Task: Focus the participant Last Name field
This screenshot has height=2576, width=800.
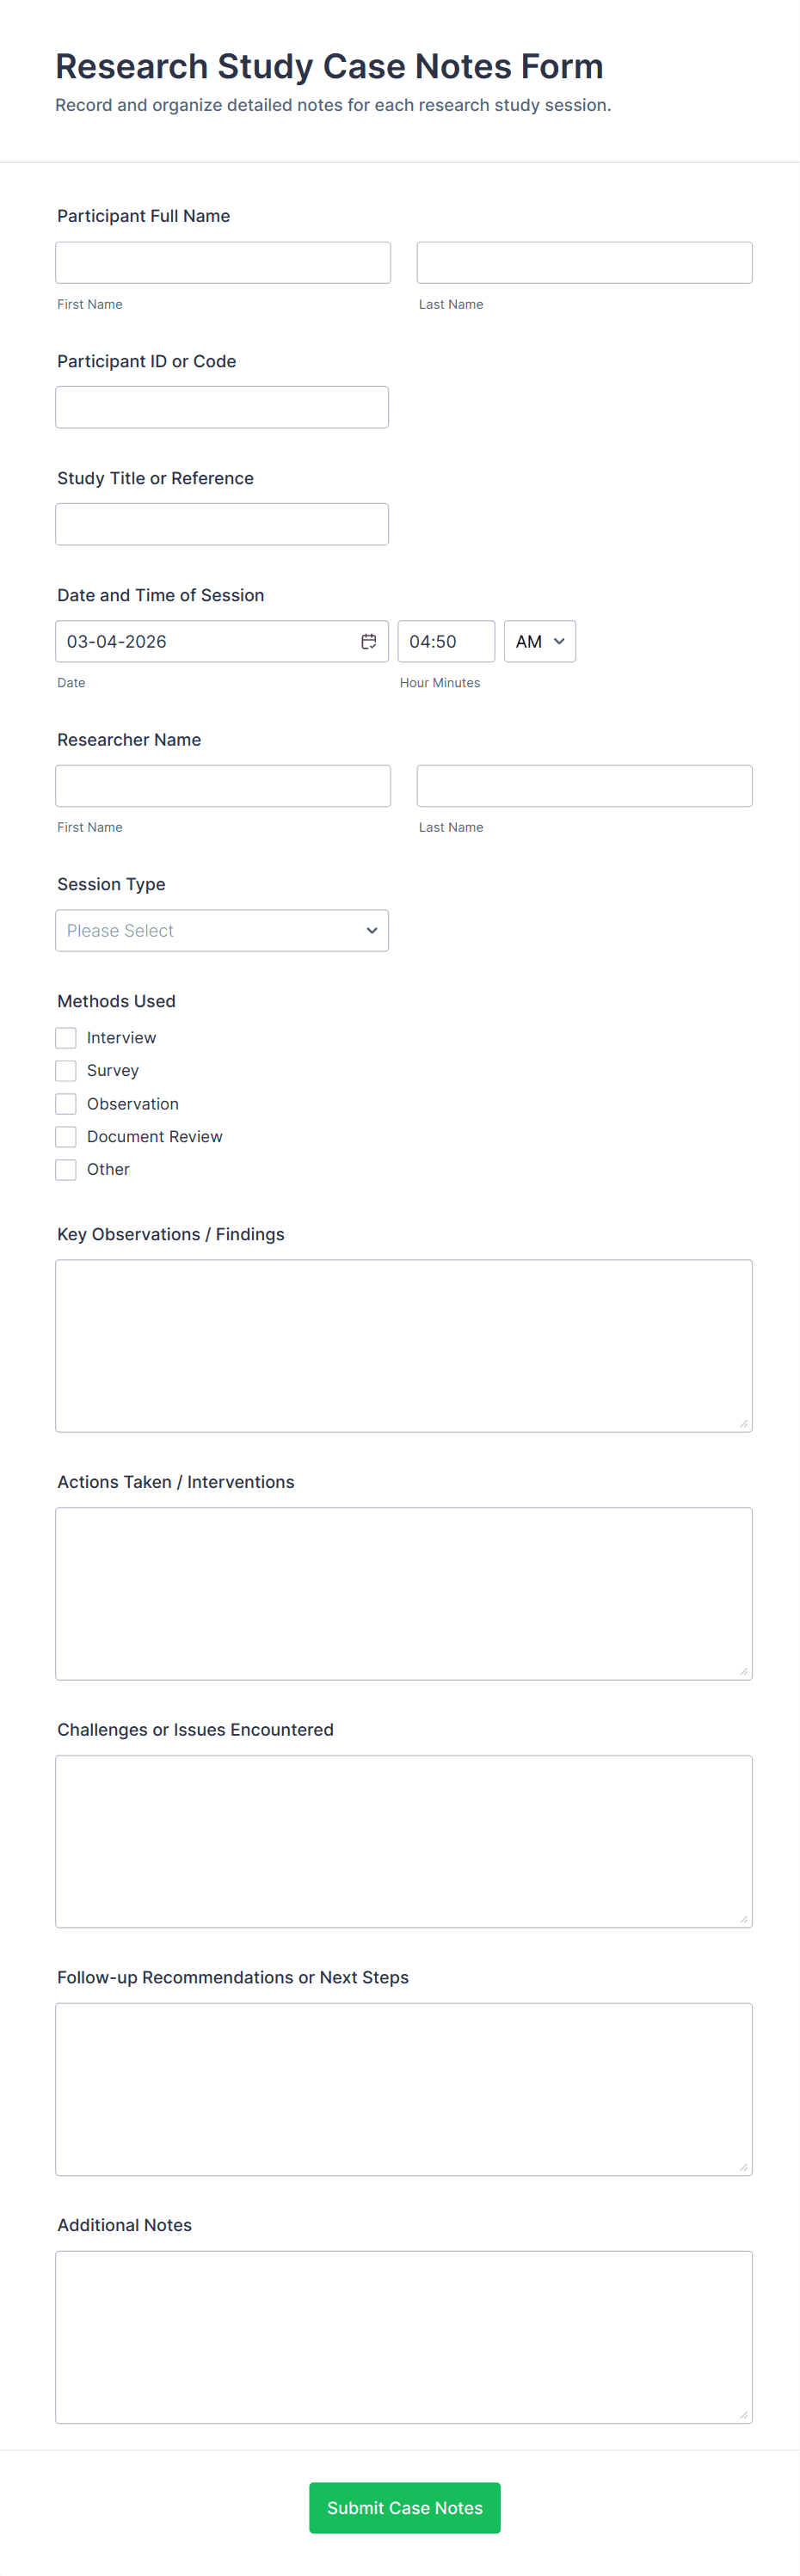Action: (x=584, y=262)
